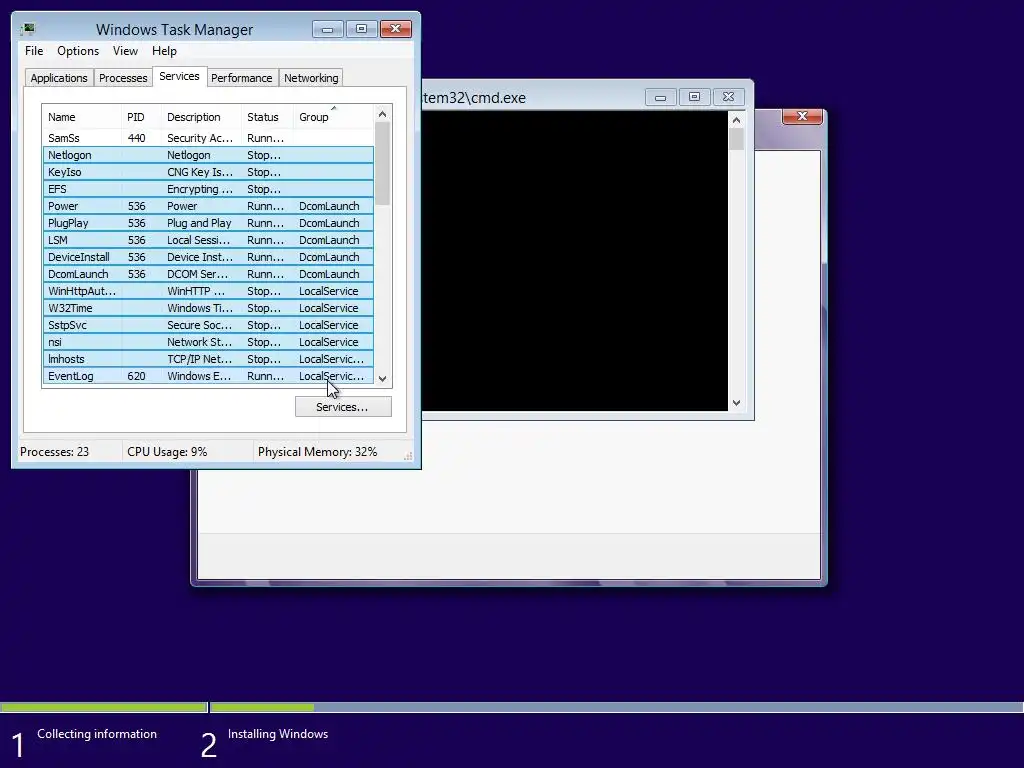The width and height of the screenshot is (1024, 768).
Task: Maximize the cmd.exe window
Action: coord(694,97)
